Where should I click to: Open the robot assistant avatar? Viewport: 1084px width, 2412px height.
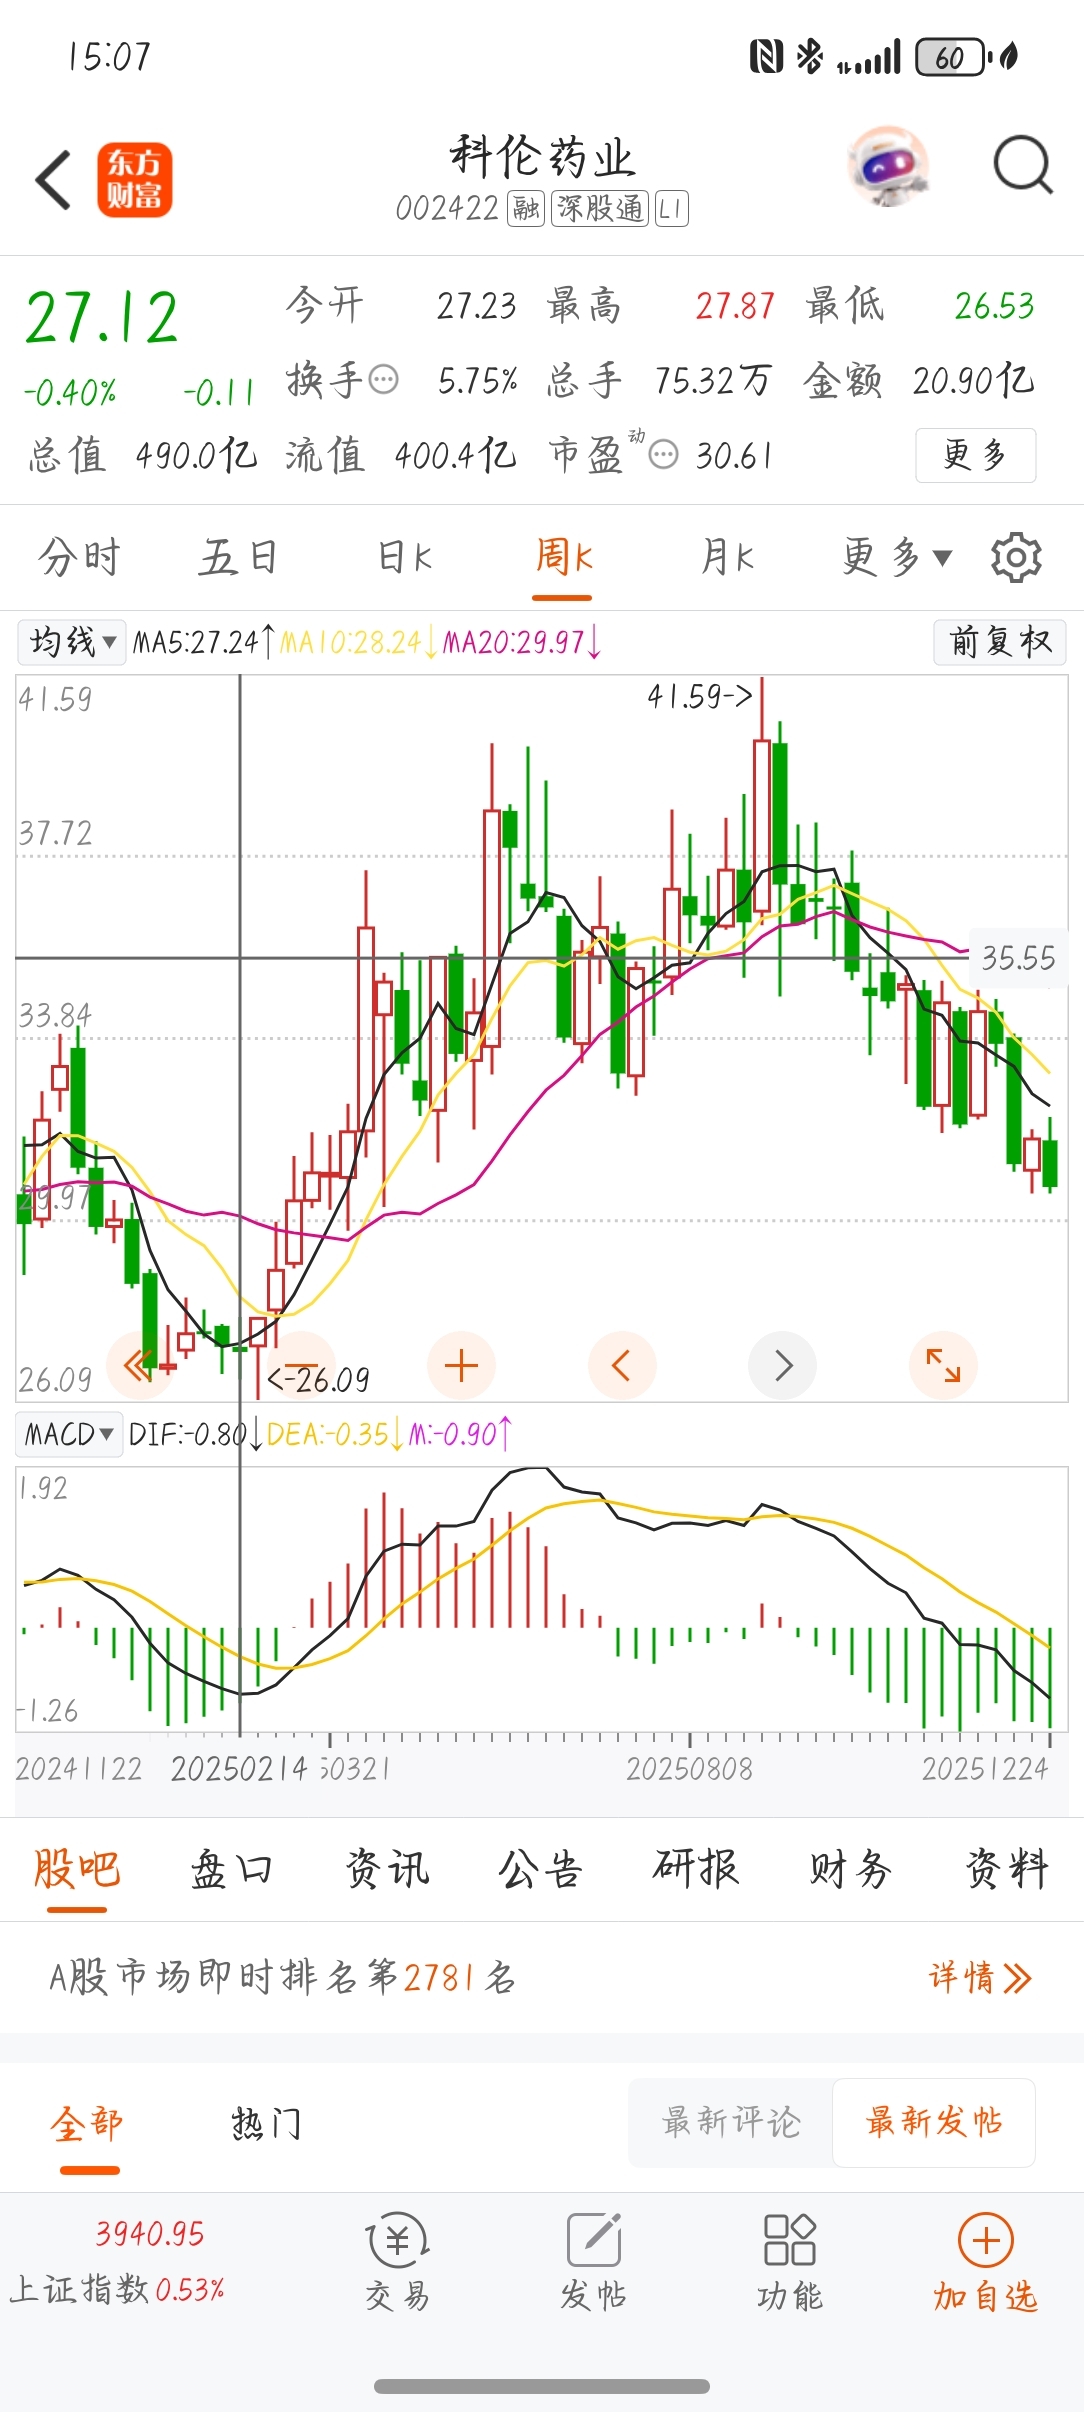(x=887, y=166)
